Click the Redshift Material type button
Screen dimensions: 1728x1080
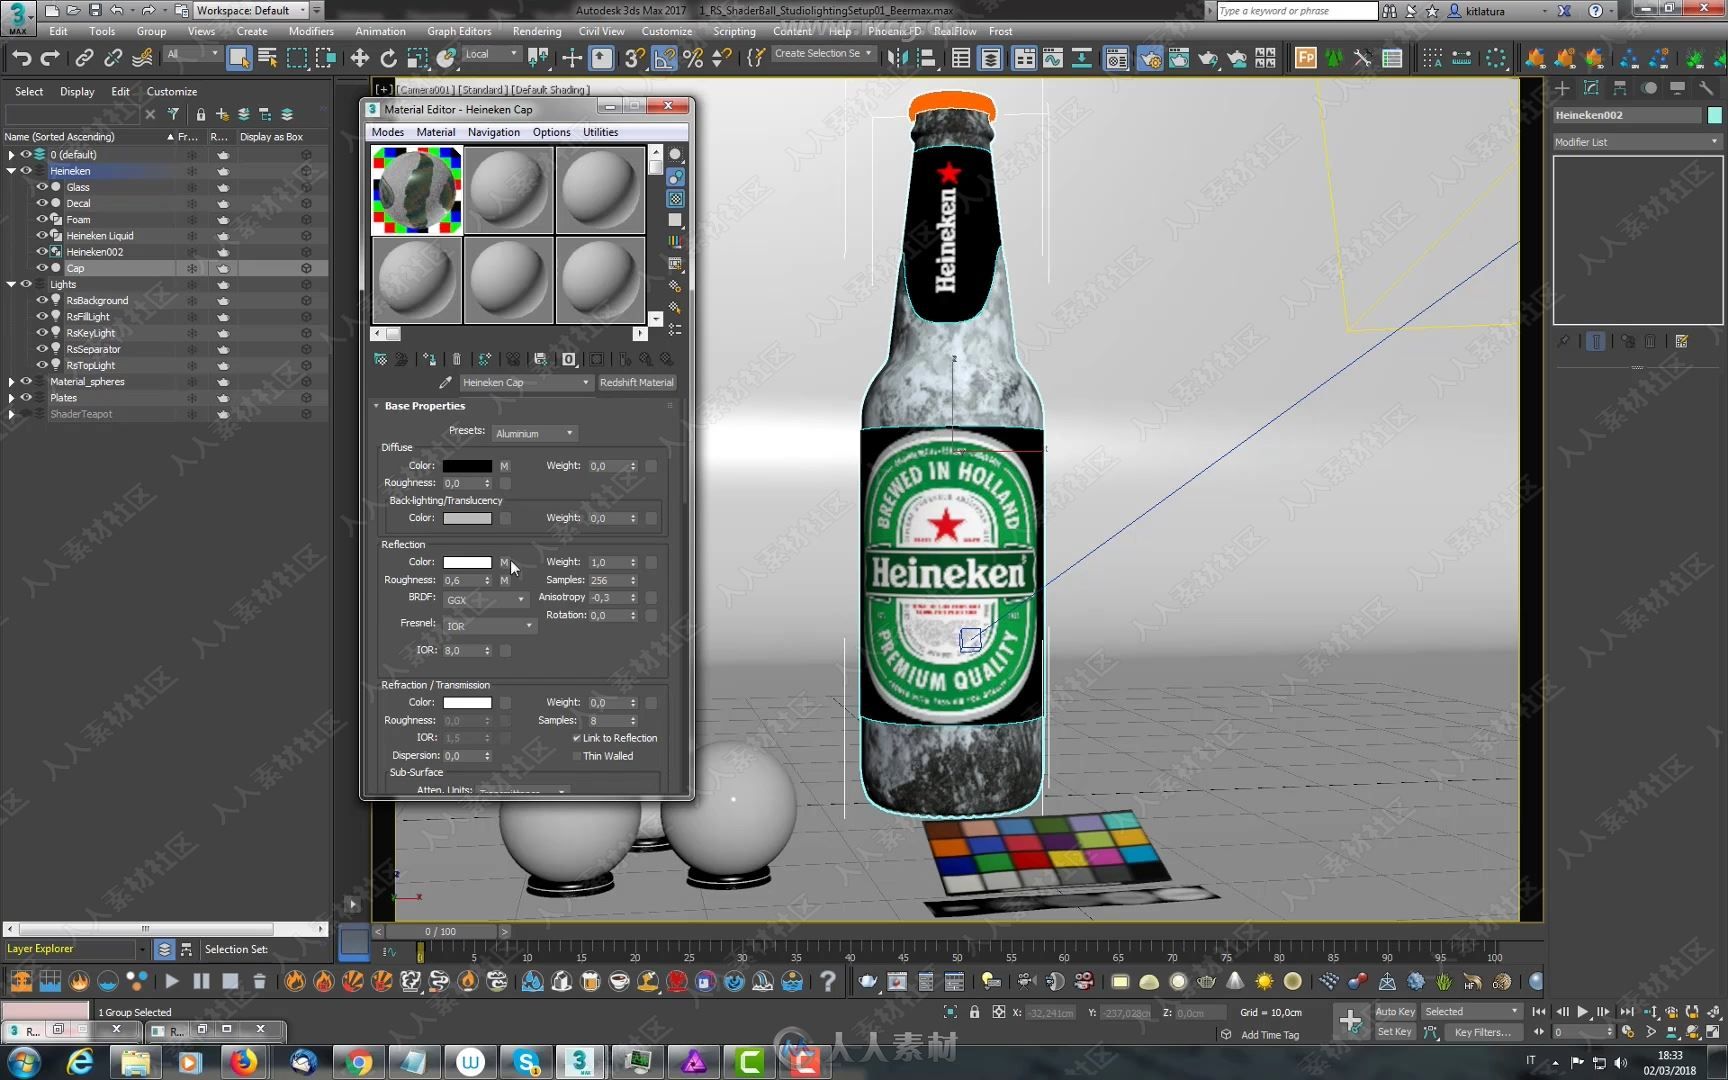637,383
